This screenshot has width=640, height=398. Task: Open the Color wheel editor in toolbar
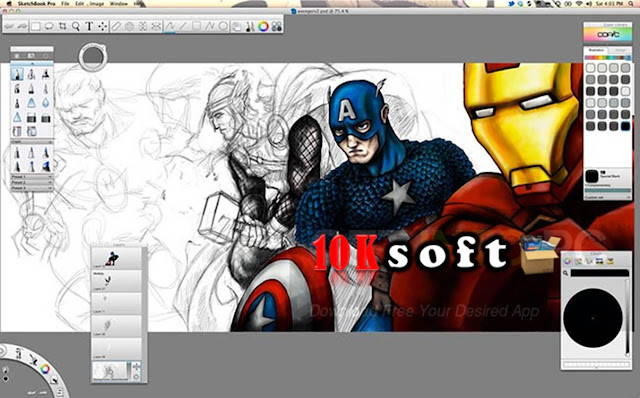point(263,27)
